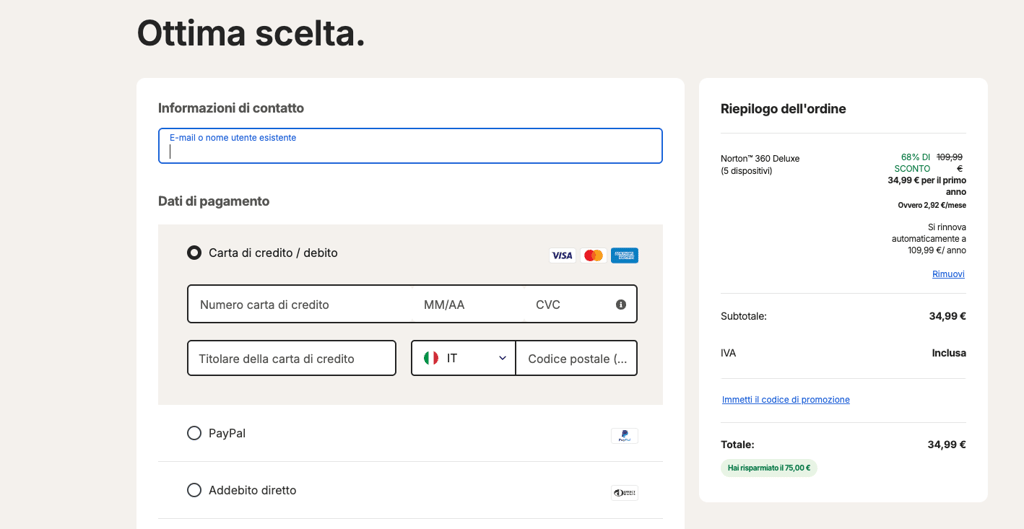Click the Si rinnova automaticamente notice
The image size is (1024, 529).
point(929,238)
